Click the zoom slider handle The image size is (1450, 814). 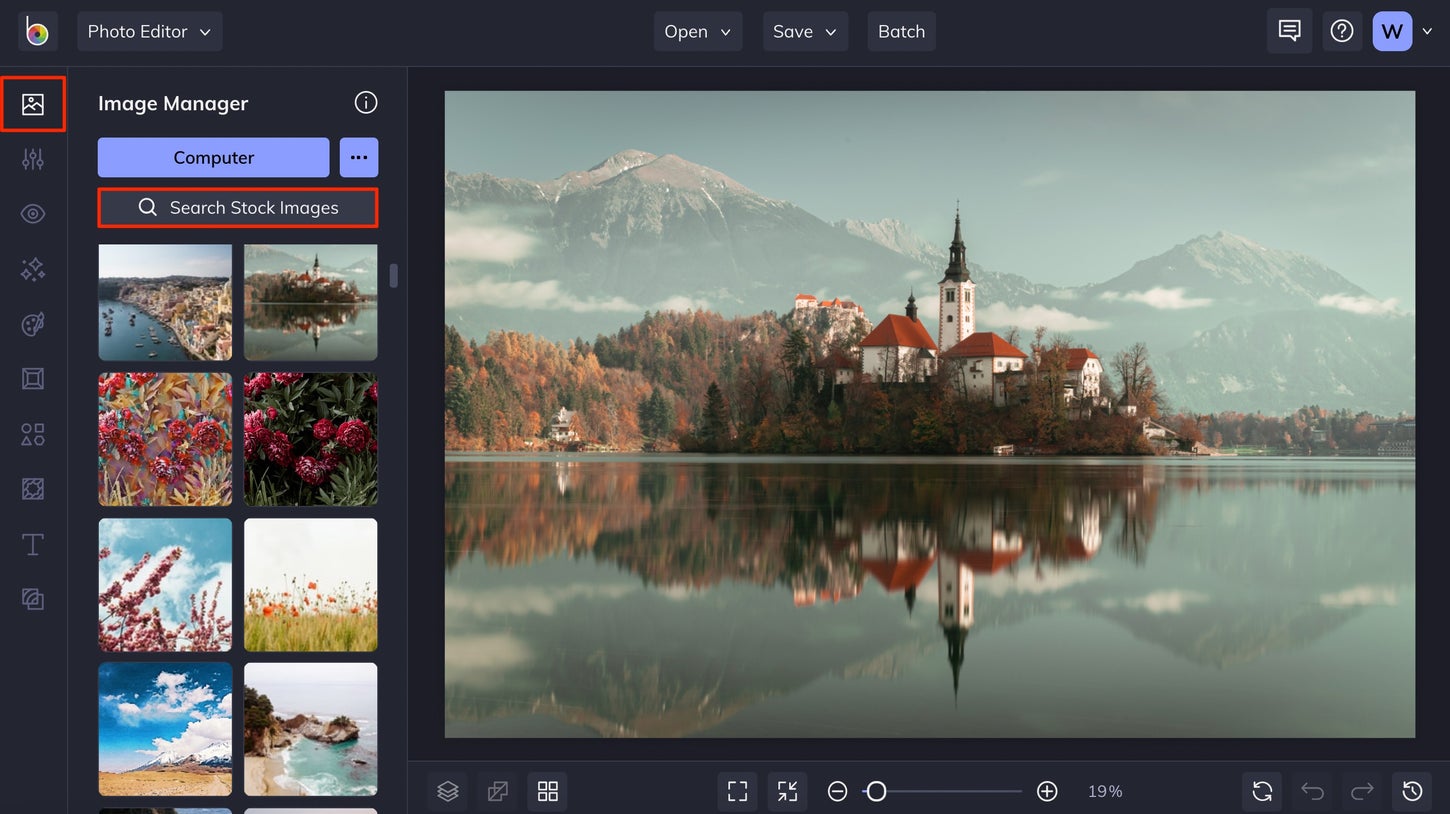point(876,791)
